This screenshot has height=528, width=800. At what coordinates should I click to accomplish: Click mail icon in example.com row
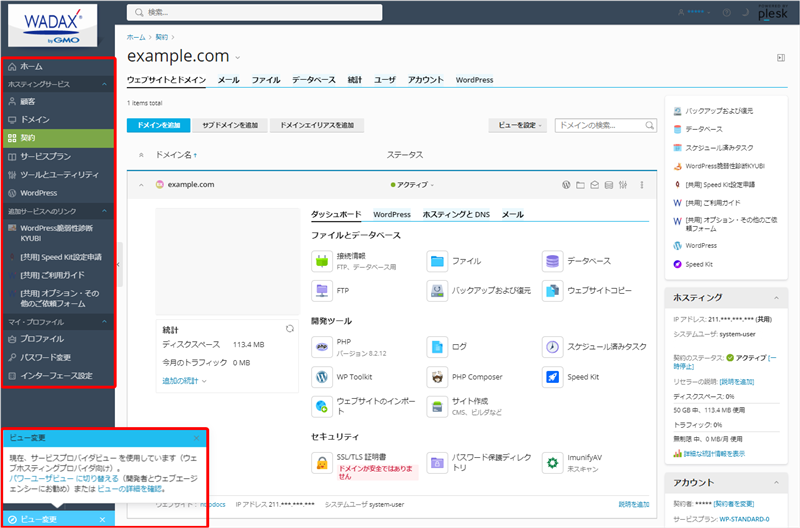pyautogui.click(x=594, y=185)
